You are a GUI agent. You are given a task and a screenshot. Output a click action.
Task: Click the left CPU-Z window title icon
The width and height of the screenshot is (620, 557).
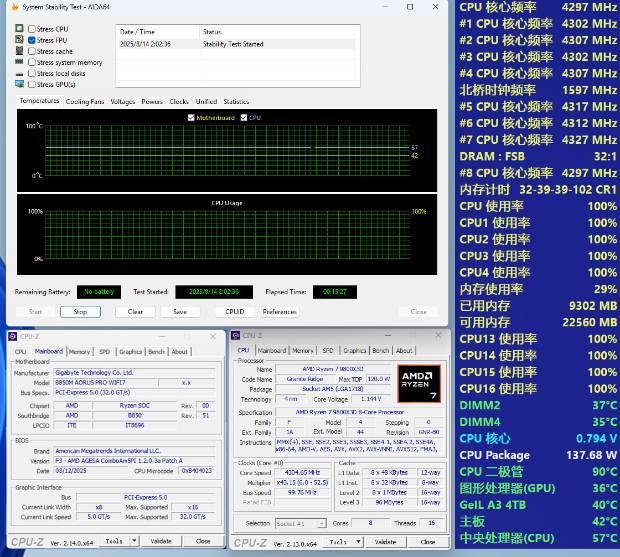tap(13, 336)
